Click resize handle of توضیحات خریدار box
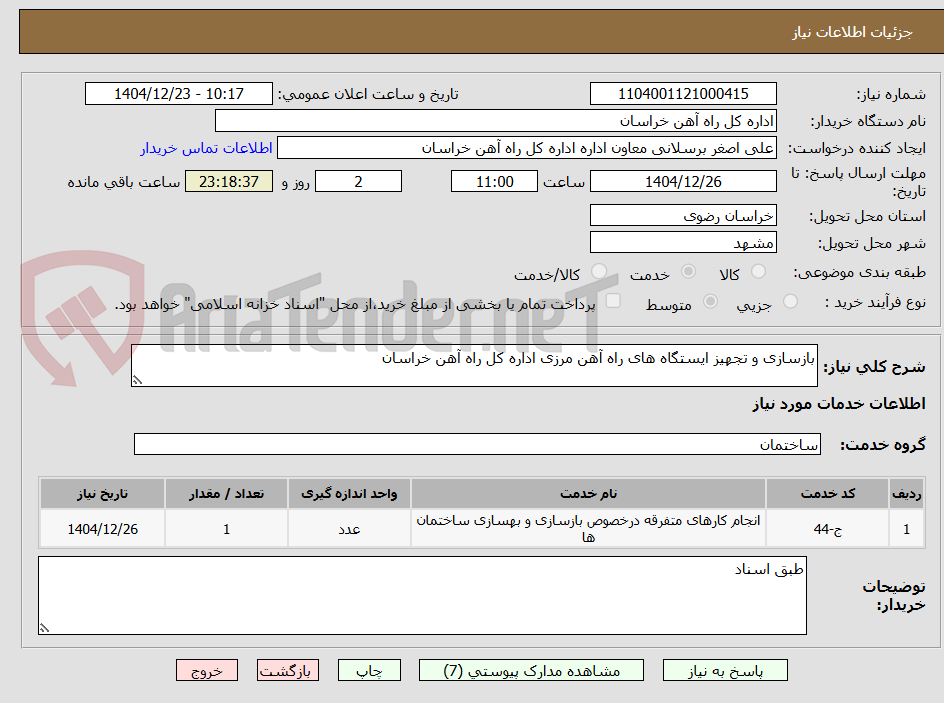Viewport: 944px width, 703px height. point(44,628)
